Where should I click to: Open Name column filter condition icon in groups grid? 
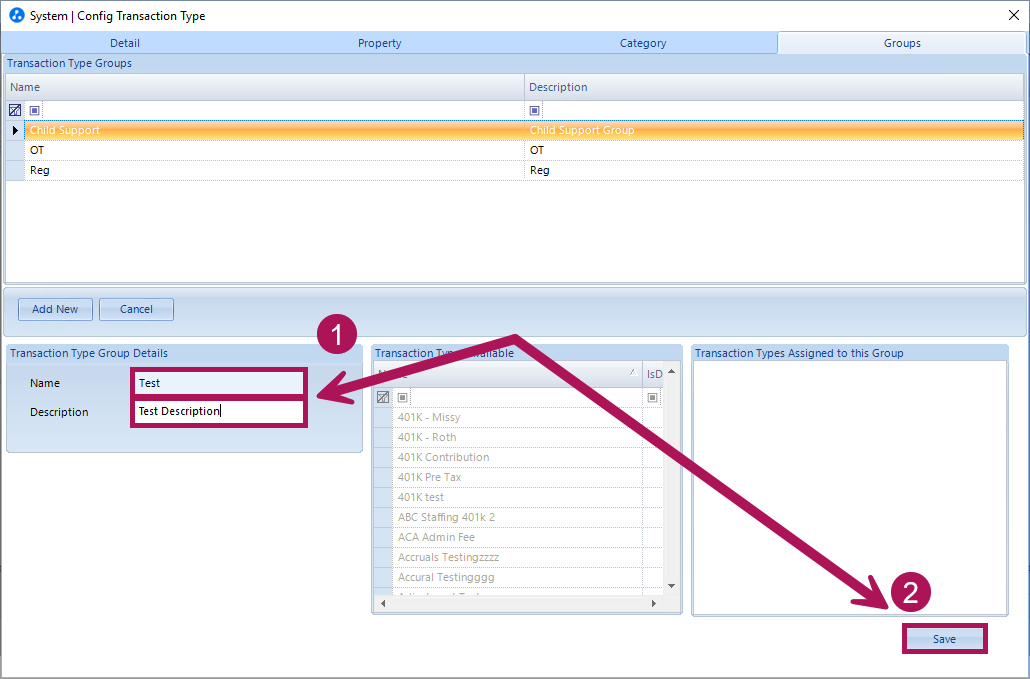coord(35,110)
